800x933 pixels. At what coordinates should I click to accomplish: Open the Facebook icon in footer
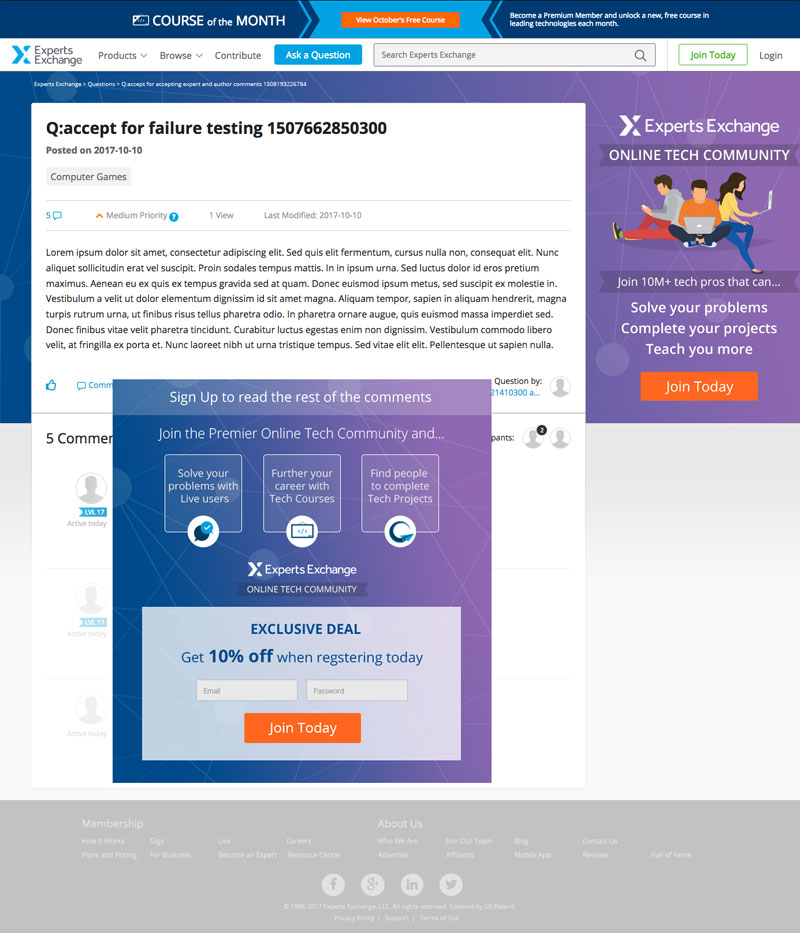333,884
